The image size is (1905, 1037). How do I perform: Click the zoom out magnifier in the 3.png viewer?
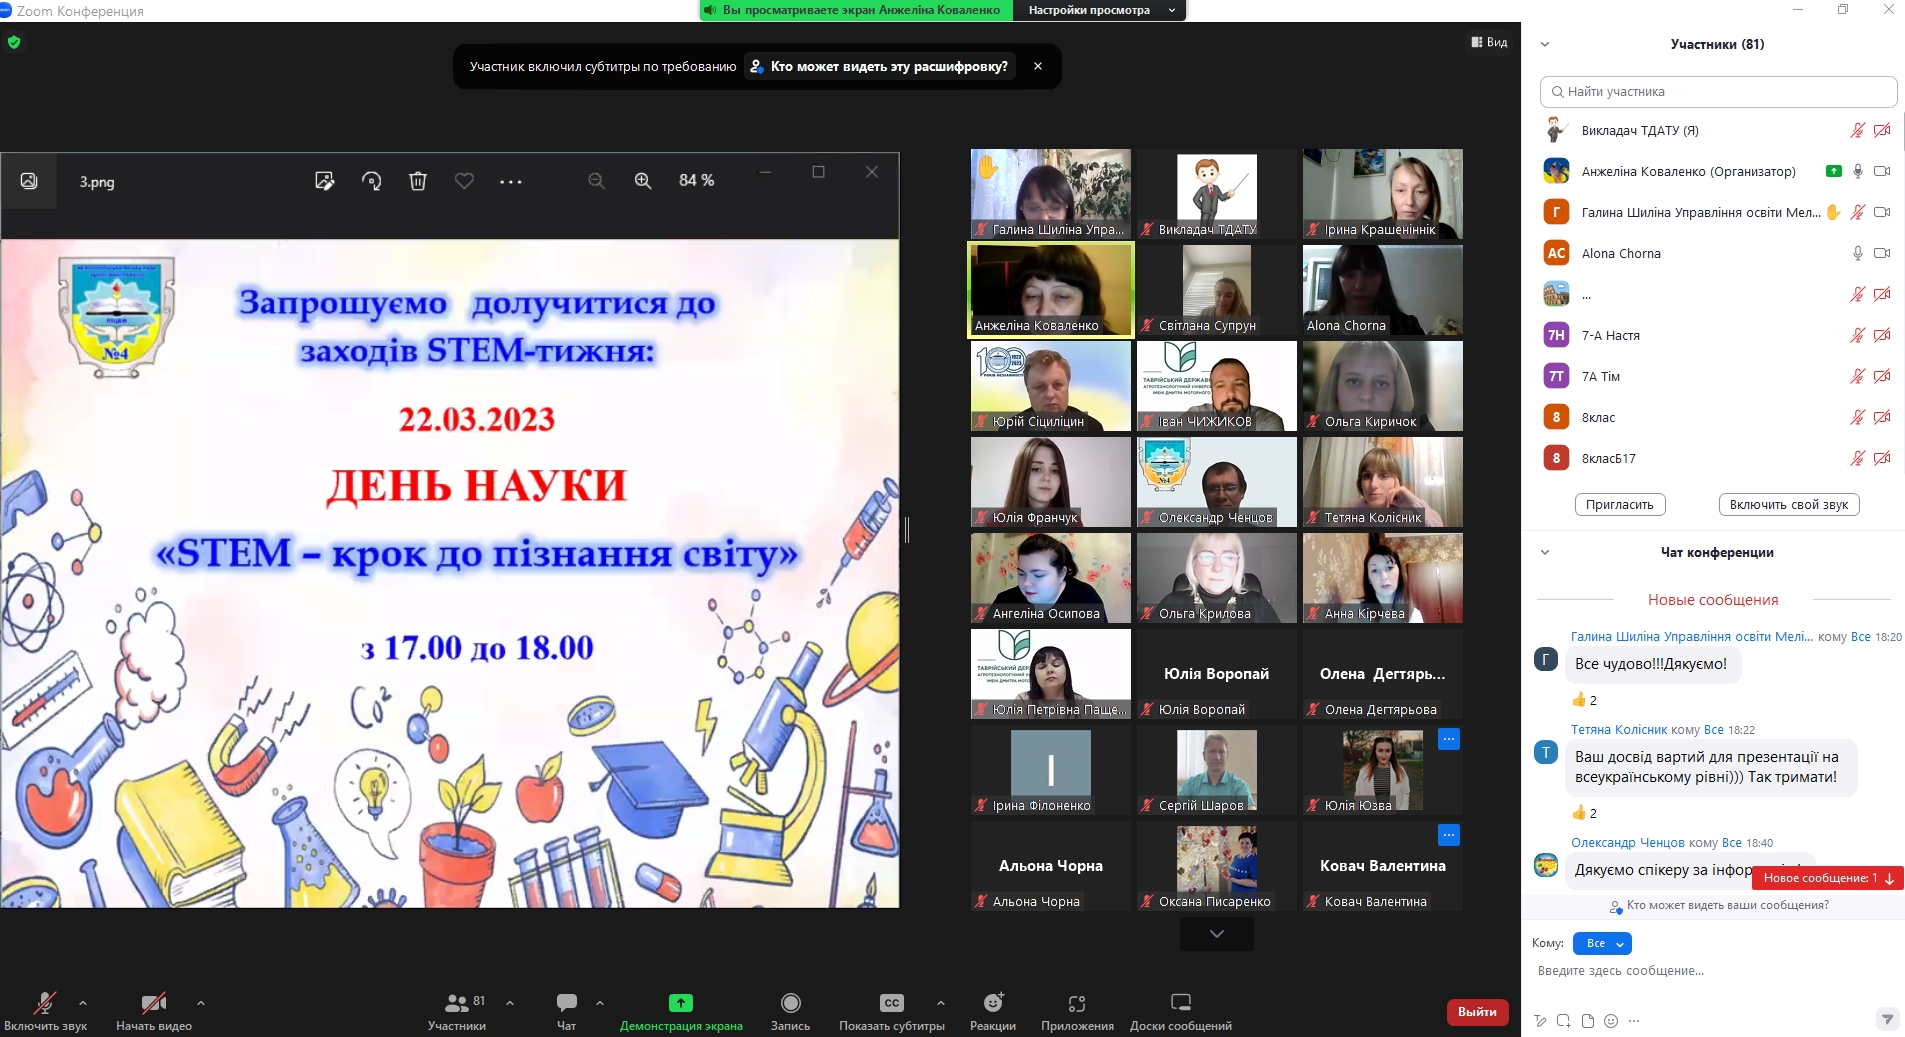[597, 181]
